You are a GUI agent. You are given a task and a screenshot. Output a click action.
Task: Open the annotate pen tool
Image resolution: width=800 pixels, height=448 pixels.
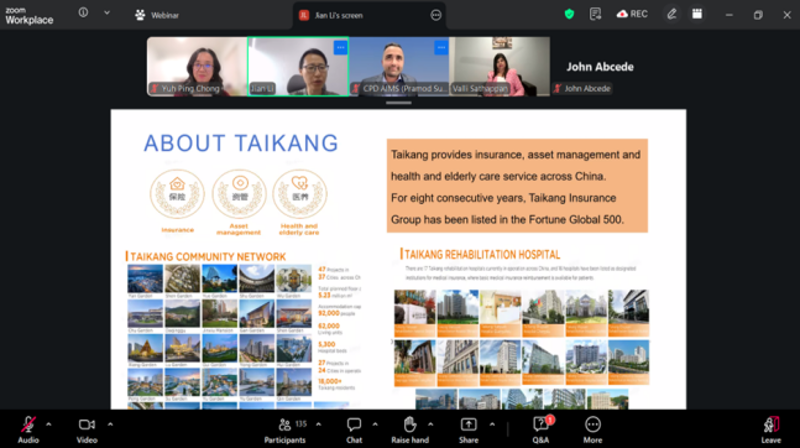(x=672, y=14)
